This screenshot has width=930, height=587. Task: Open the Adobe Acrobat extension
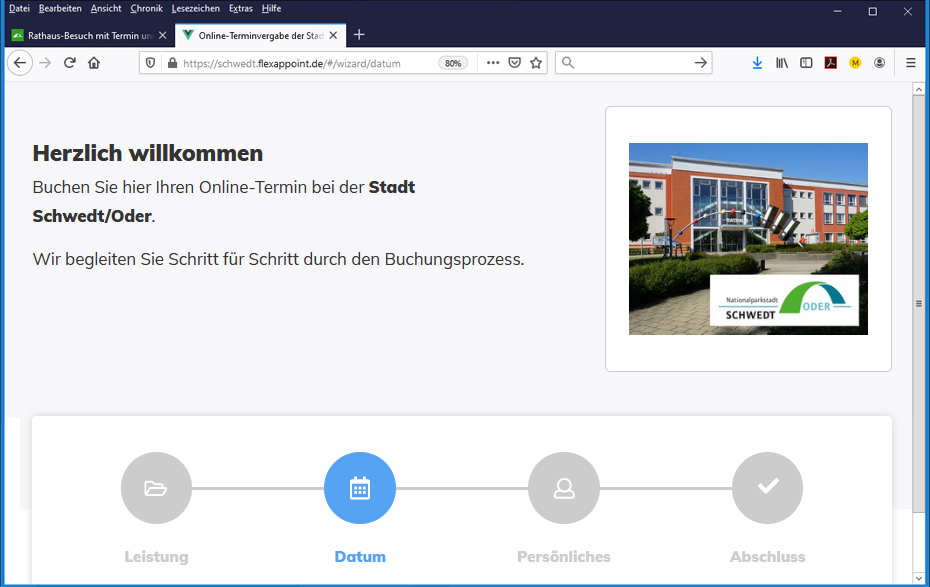coord(830,62)
